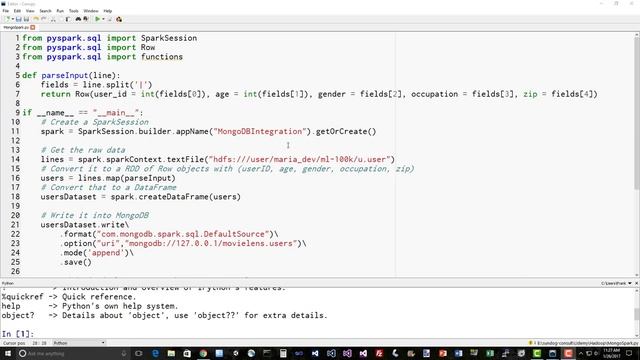The height and width of the screenshot is (360, 640).
Task: Open the Windows Start menu
Action: click(7, 353)
